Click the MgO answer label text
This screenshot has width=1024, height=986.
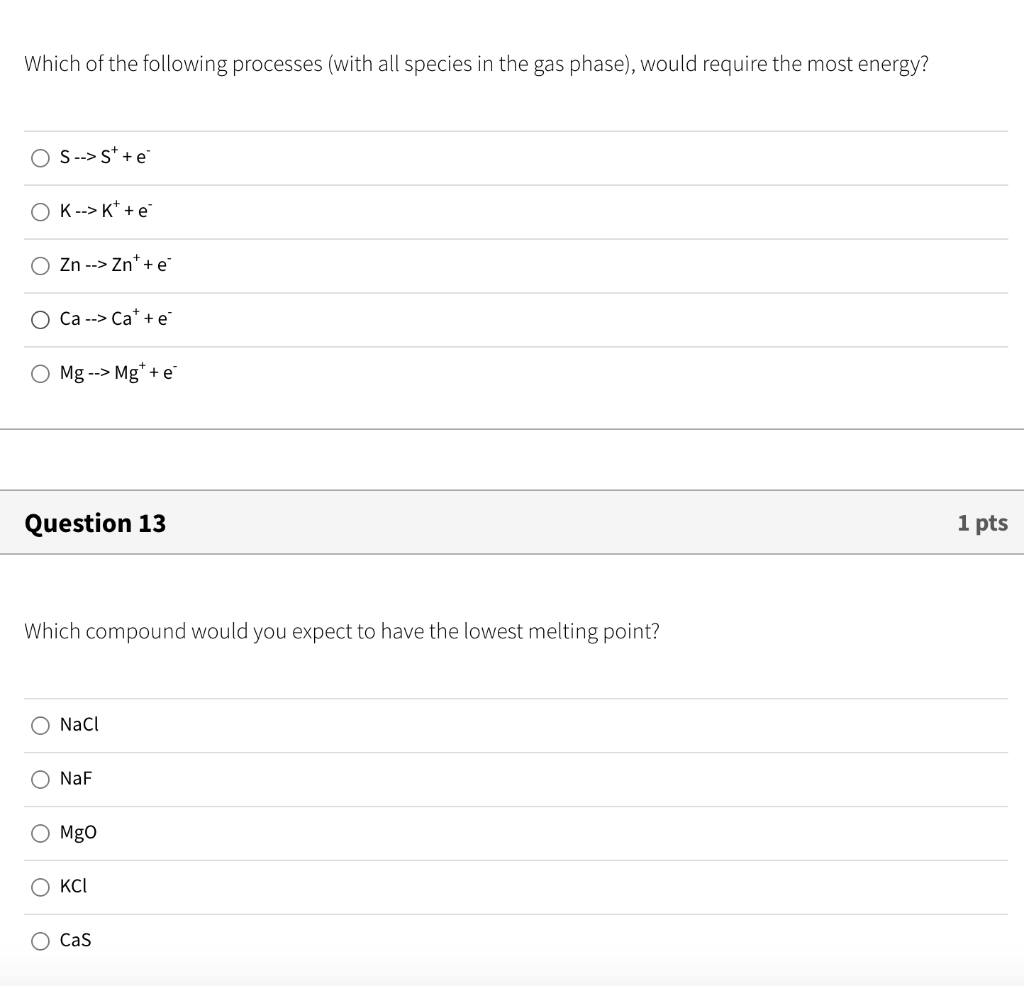[x=78, y=833]
